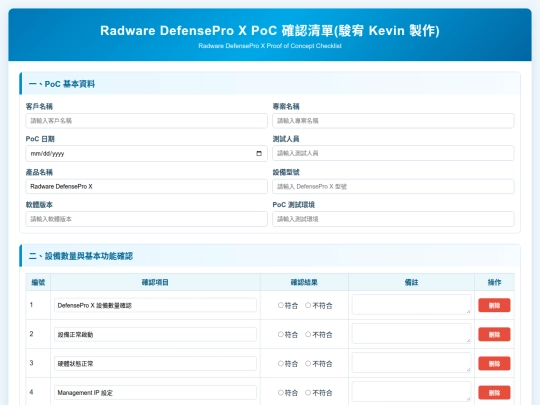Delete row 2 設備正常啟動 using 刪除 button

[x=494, y=334]
